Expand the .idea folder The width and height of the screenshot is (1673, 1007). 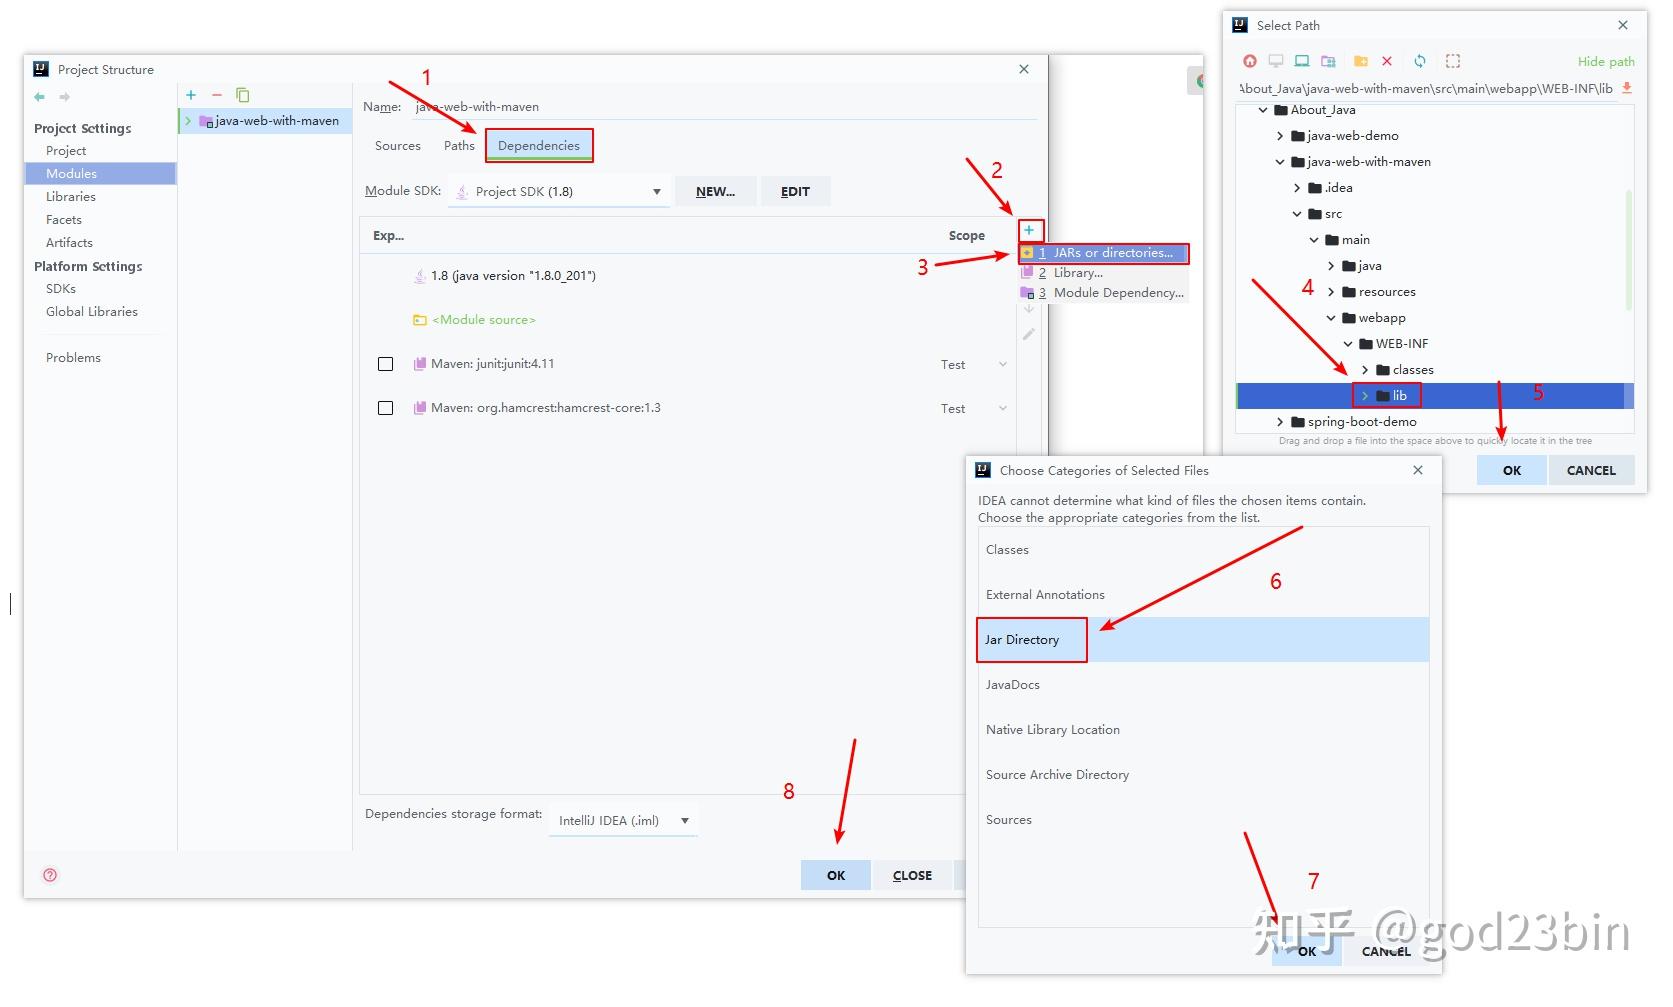point(1297,188)
